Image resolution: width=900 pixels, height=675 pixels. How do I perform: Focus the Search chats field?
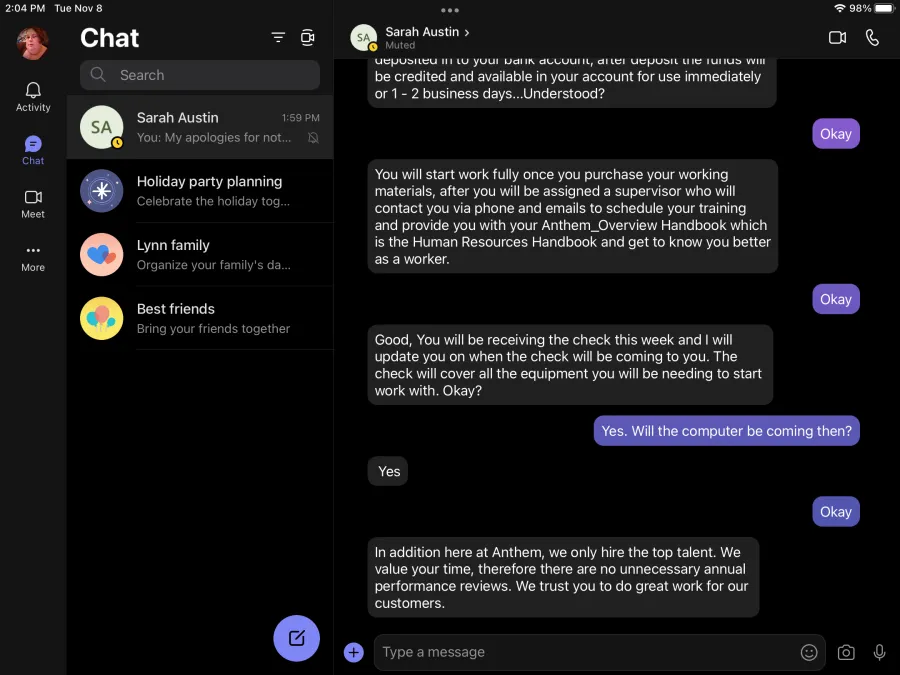click(200, 75)
